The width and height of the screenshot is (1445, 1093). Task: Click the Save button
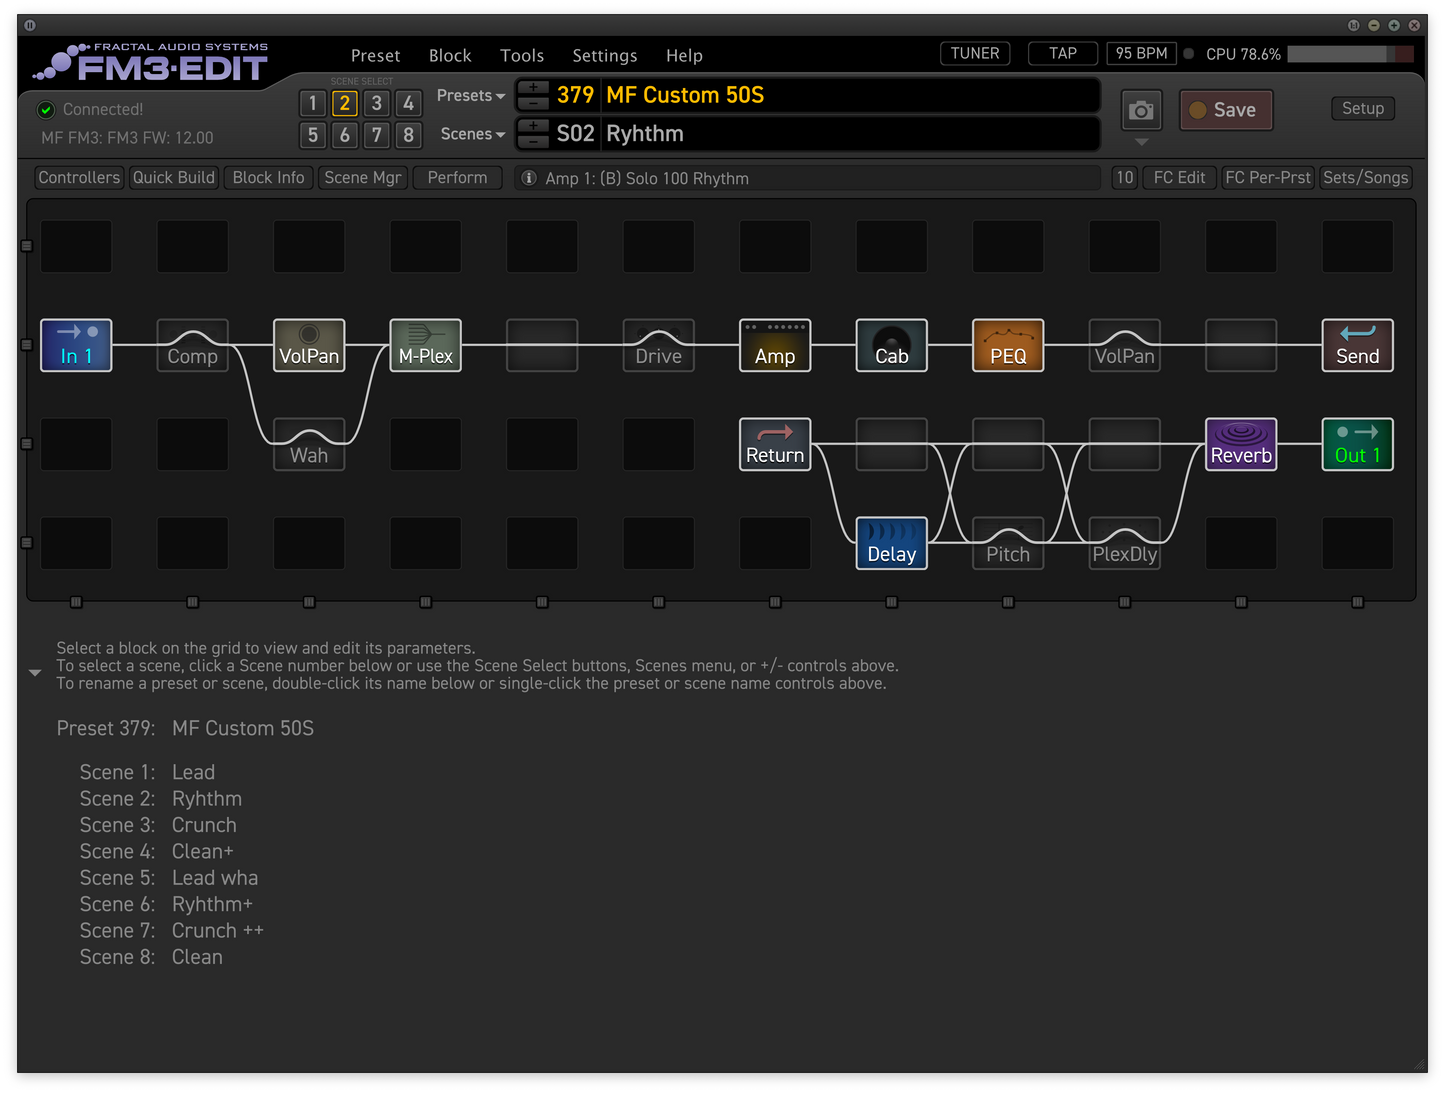(1226, 110)
